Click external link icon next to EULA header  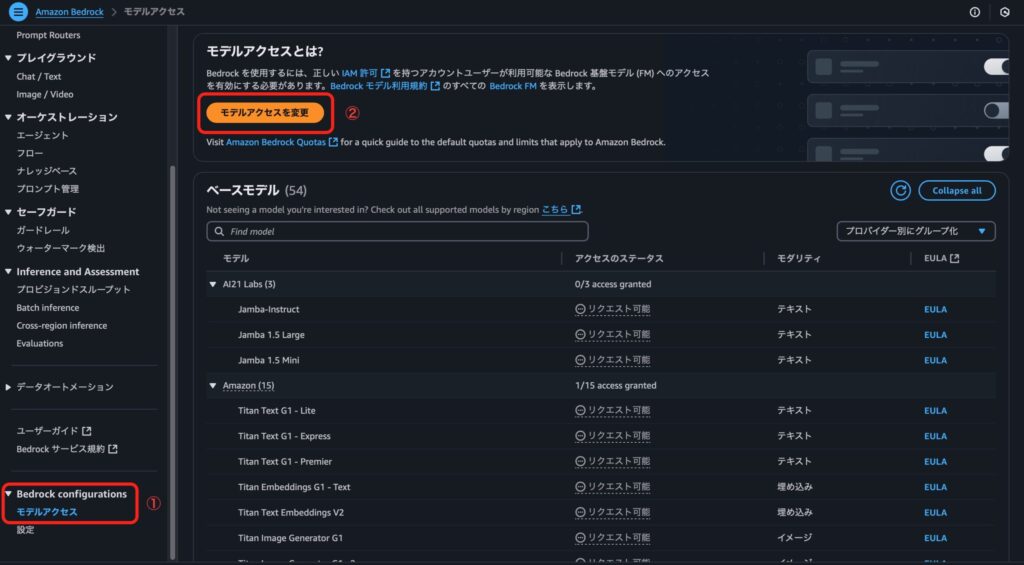(955, 258)
